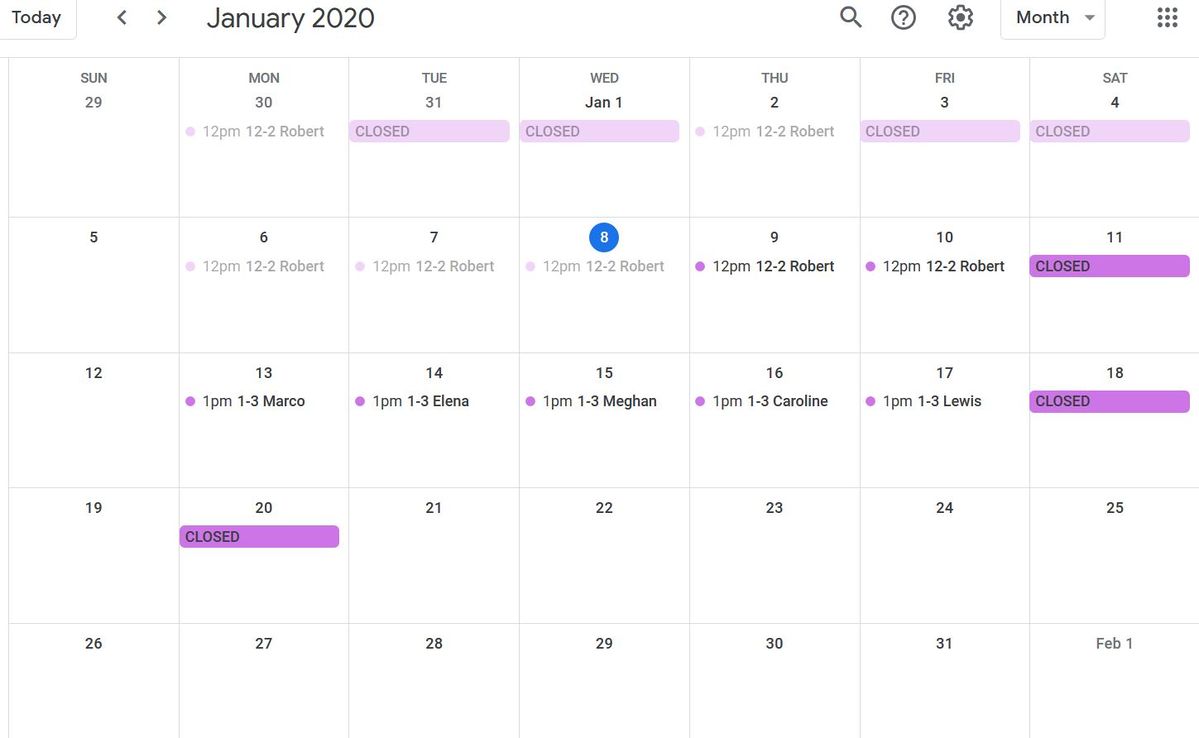Jump to Today

(37, 17)
